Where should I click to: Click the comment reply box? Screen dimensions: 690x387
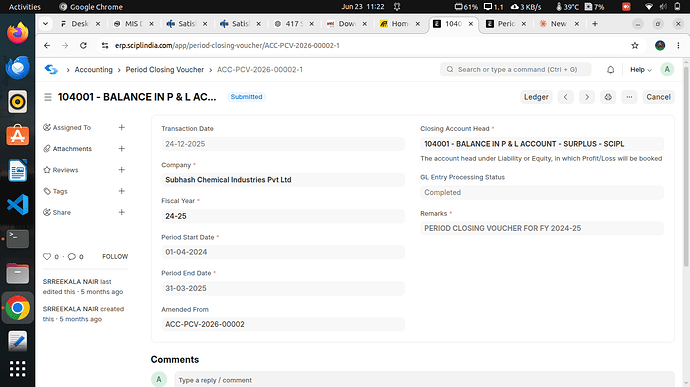coord(424,380)
